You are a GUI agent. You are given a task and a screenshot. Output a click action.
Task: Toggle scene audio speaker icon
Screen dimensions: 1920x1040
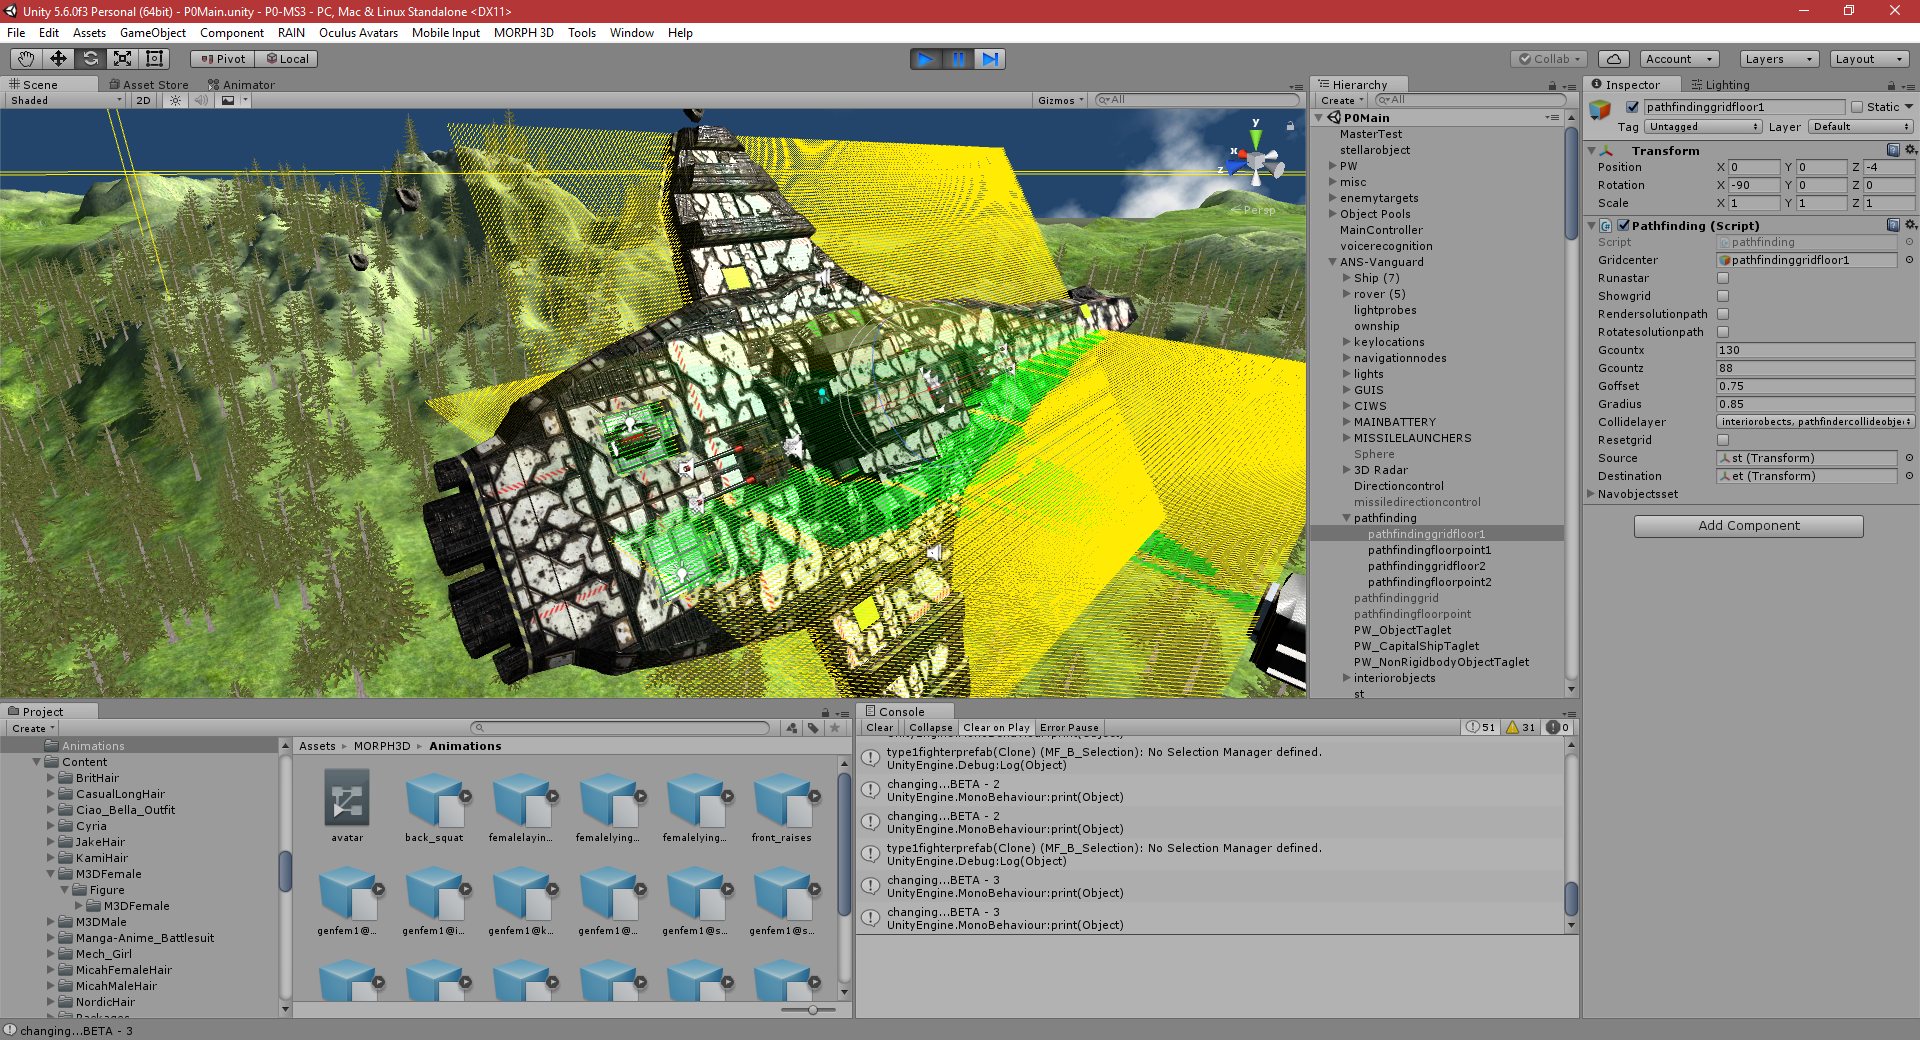[201, 100]
